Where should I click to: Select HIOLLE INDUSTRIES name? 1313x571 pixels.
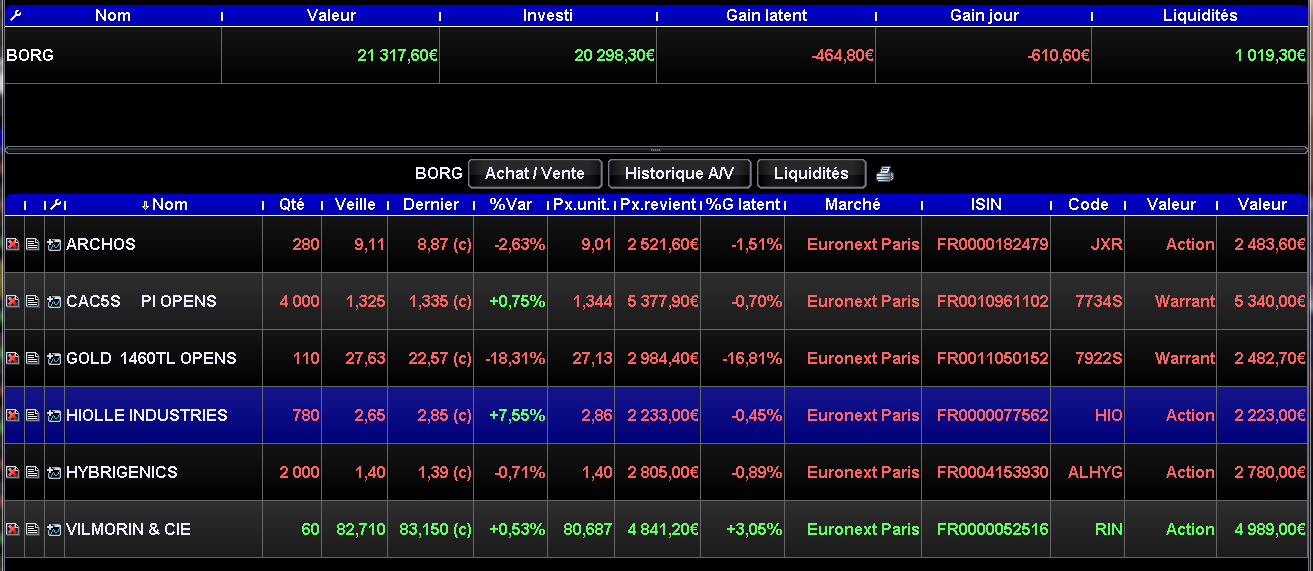pyautogui.click(x=147, y=416)
